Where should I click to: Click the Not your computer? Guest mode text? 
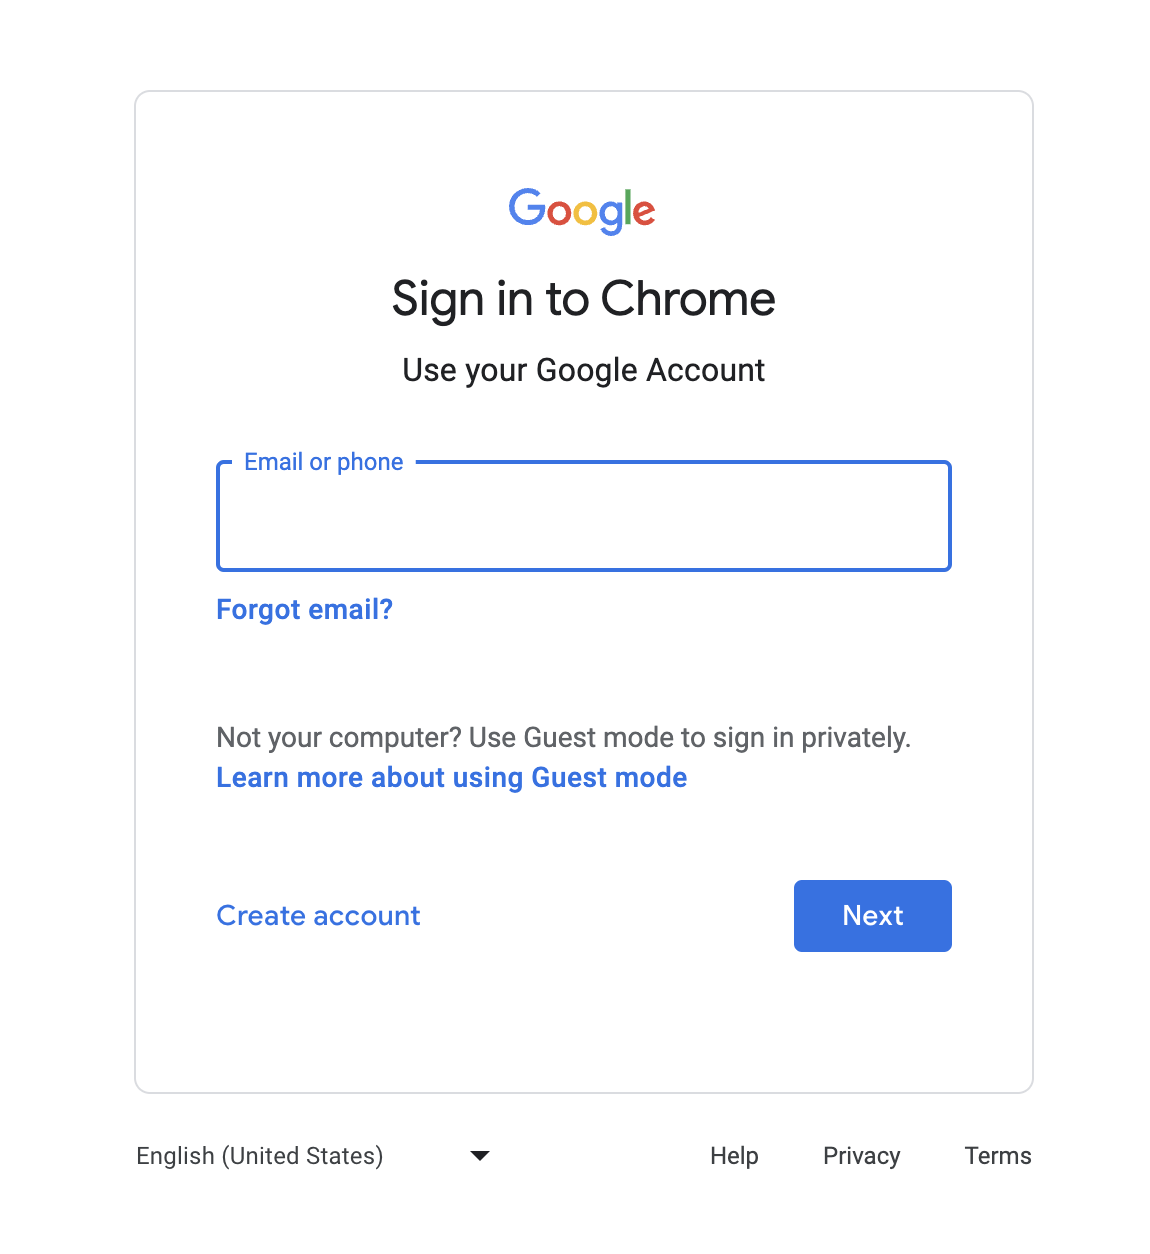pos(563,738)
